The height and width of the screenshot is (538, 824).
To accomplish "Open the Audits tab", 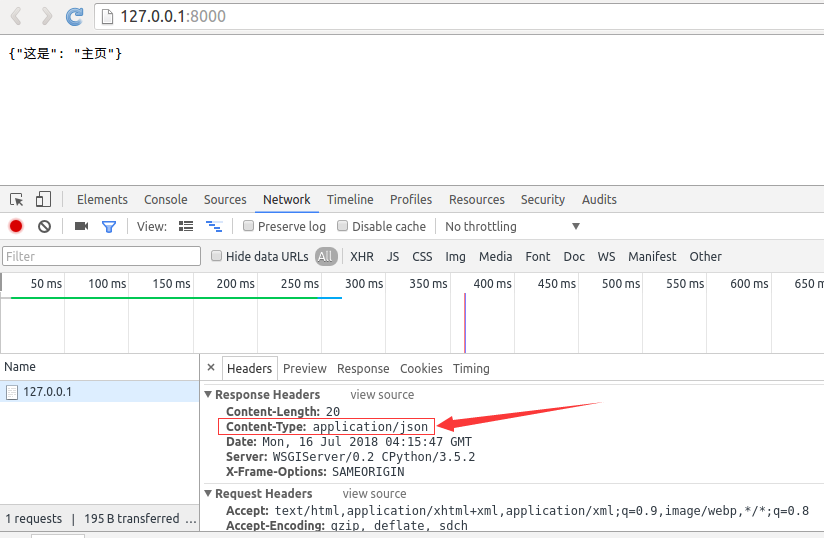I will coord(599,200).
